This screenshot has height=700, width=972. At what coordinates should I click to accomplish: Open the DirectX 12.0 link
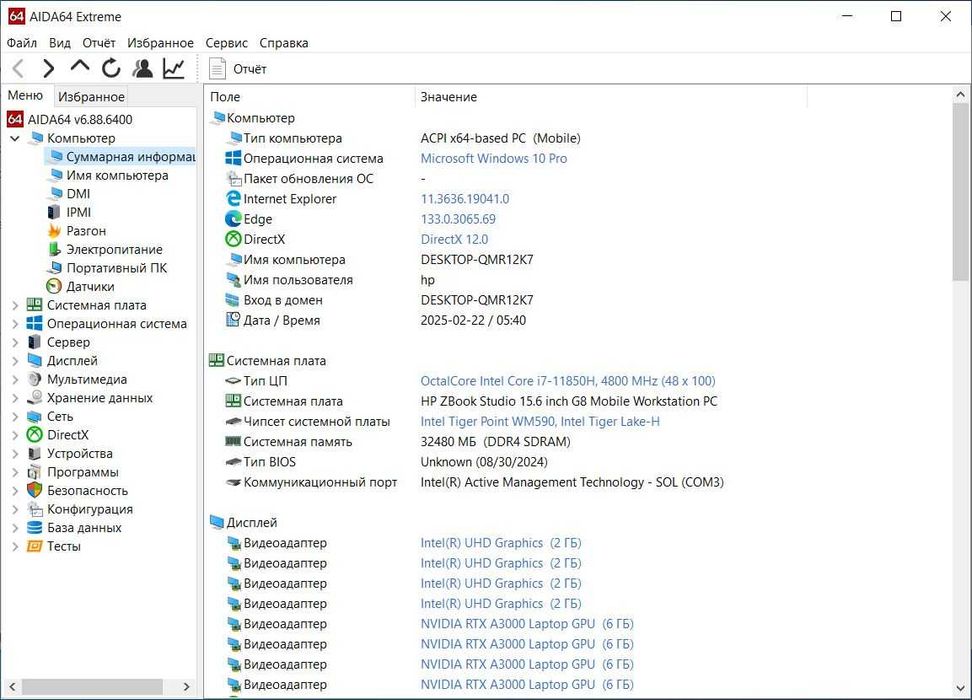tap(454, 239)
